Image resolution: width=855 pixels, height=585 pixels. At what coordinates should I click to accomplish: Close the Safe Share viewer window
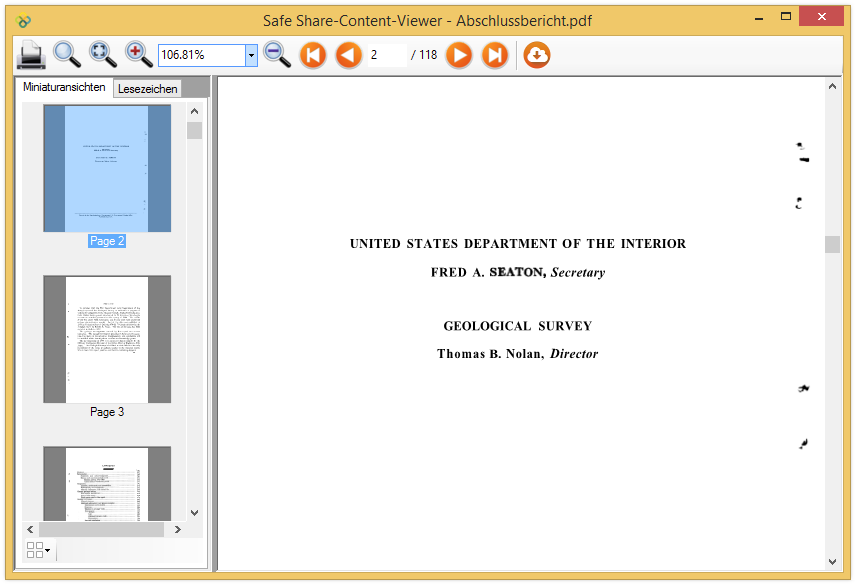(822, 17)
